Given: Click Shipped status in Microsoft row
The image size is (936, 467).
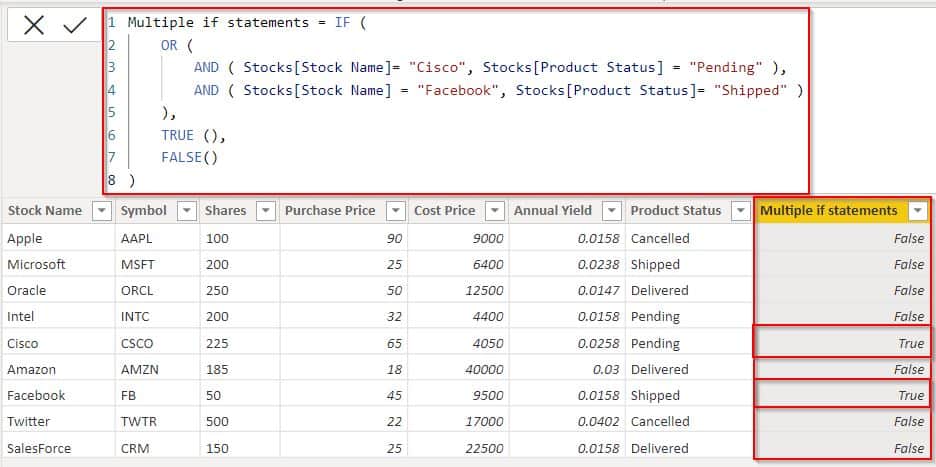Looking at the screenshot, I should coord(655,264).
